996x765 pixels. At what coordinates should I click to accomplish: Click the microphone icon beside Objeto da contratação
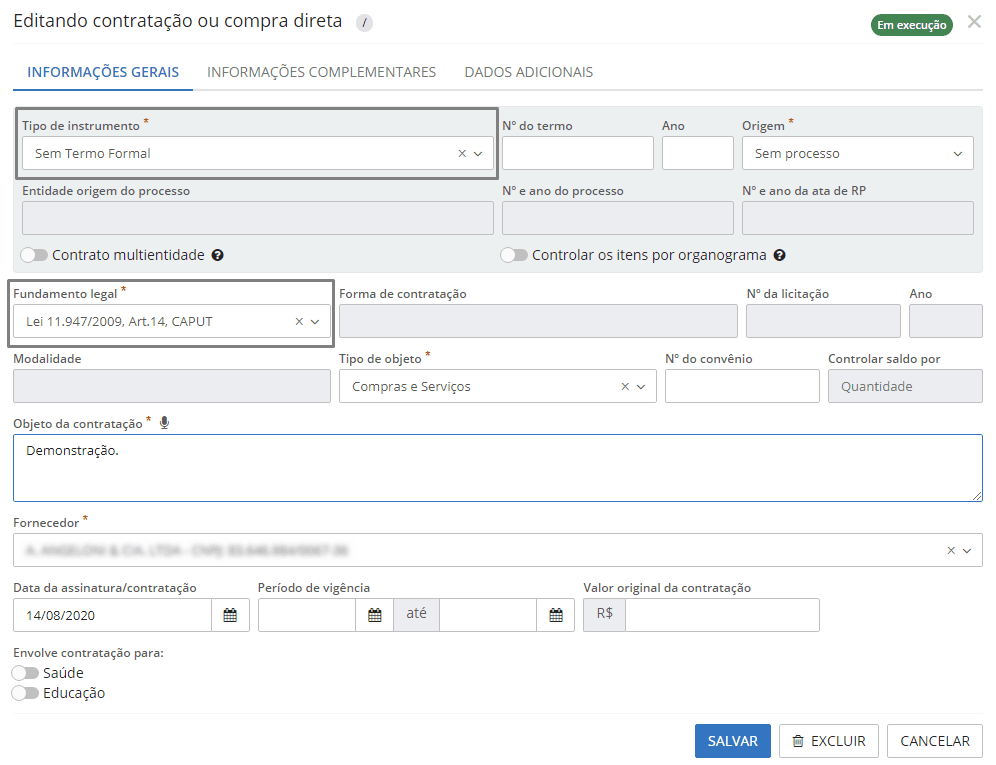[164, 423]
